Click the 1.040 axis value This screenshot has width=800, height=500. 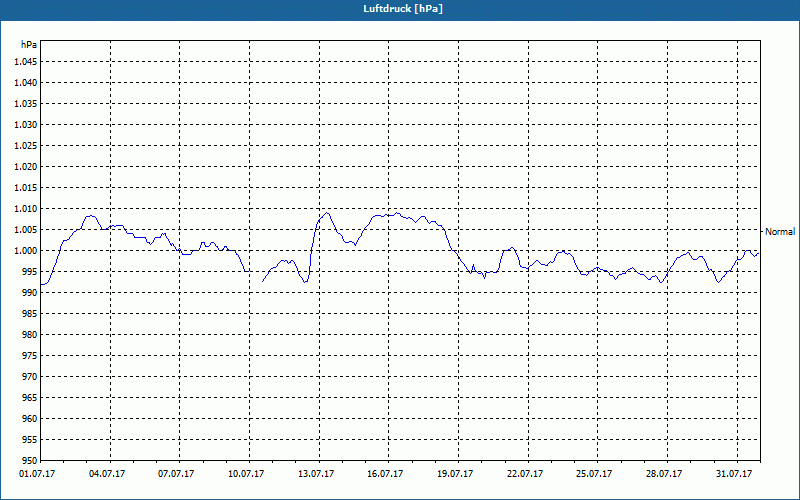point(27,83)
